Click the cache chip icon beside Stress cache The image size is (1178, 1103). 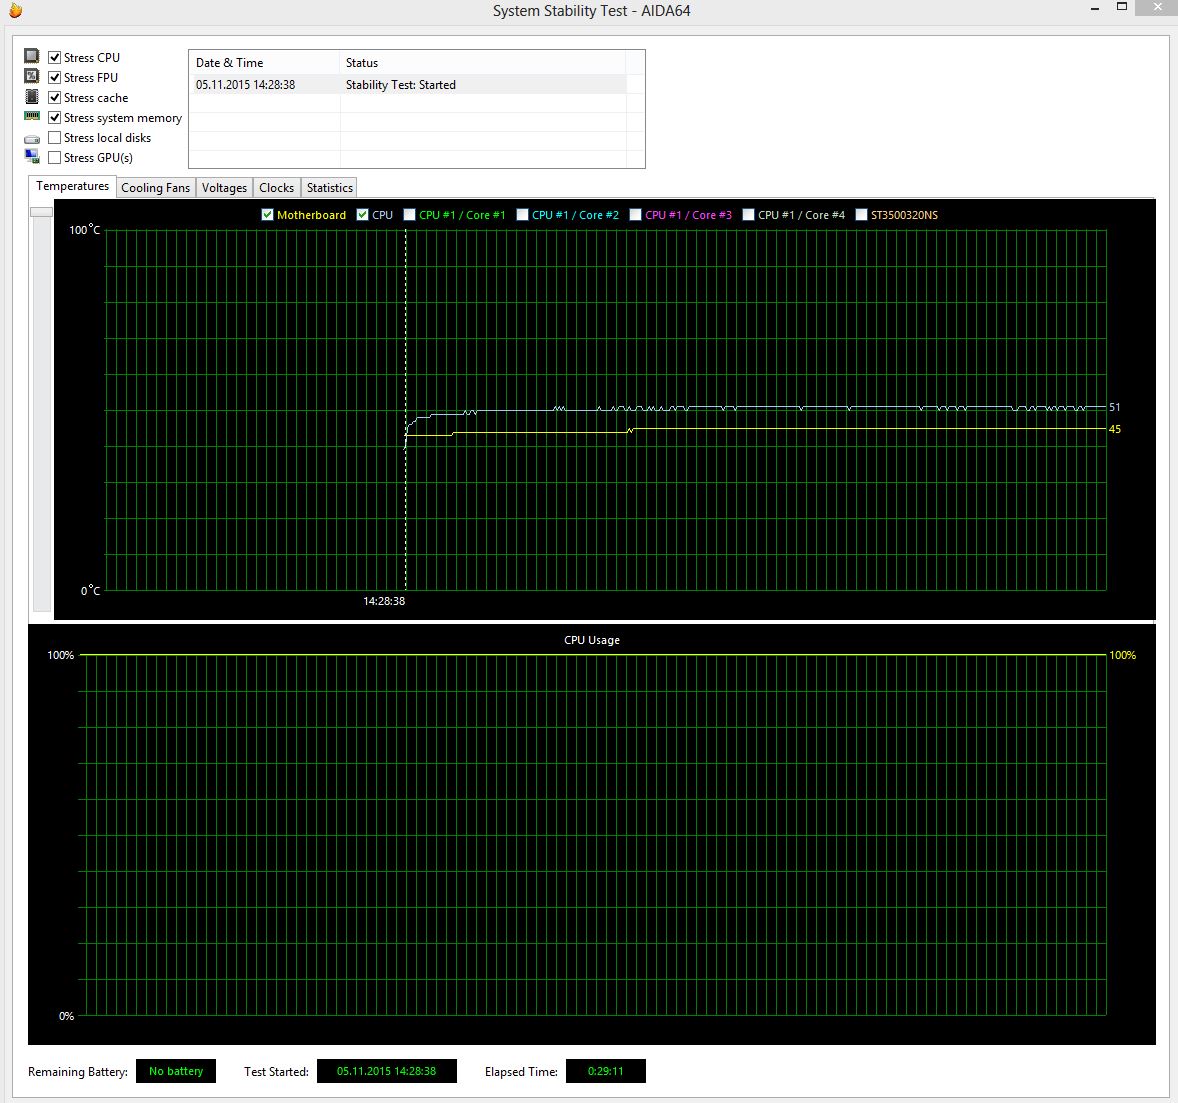[32, 97]
